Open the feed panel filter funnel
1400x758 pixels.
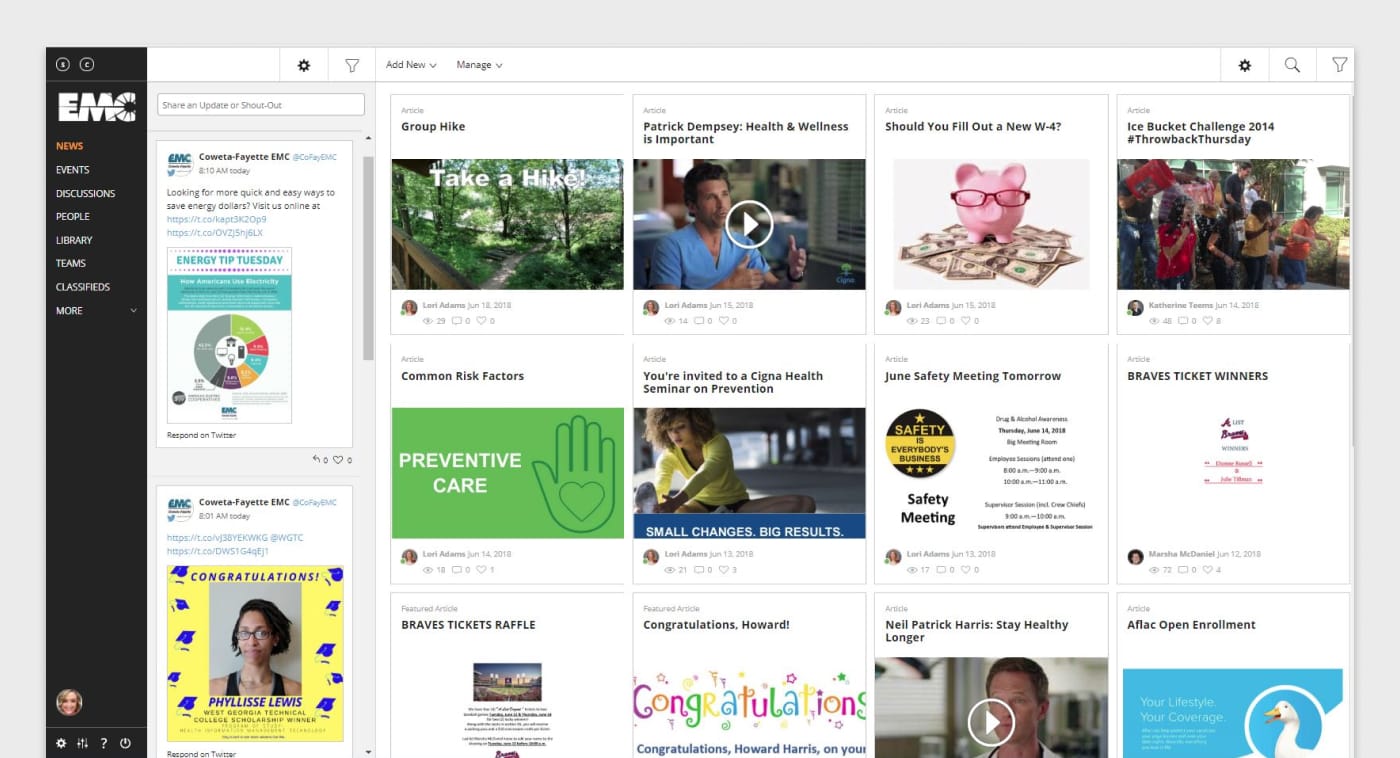point(352,65)
